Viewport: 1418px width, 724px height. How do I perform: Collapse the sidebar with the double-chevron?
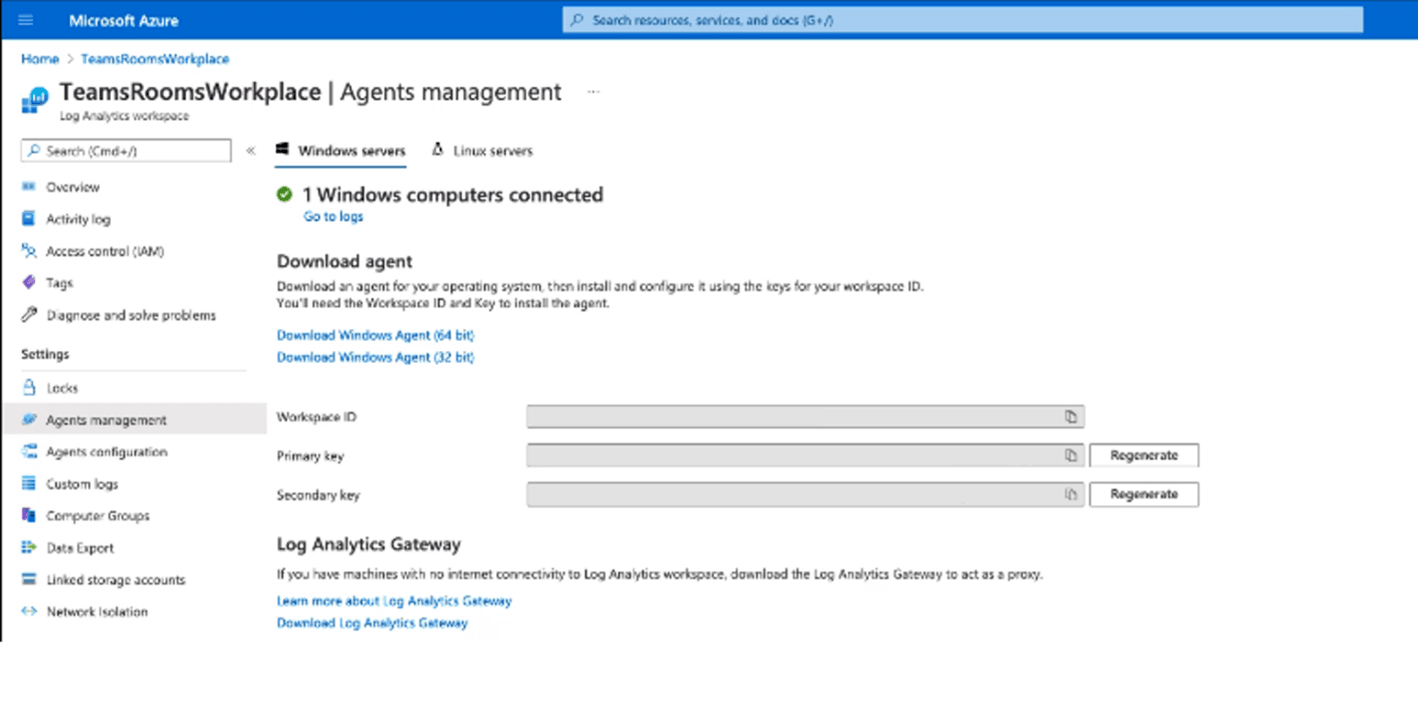[251, 150]
